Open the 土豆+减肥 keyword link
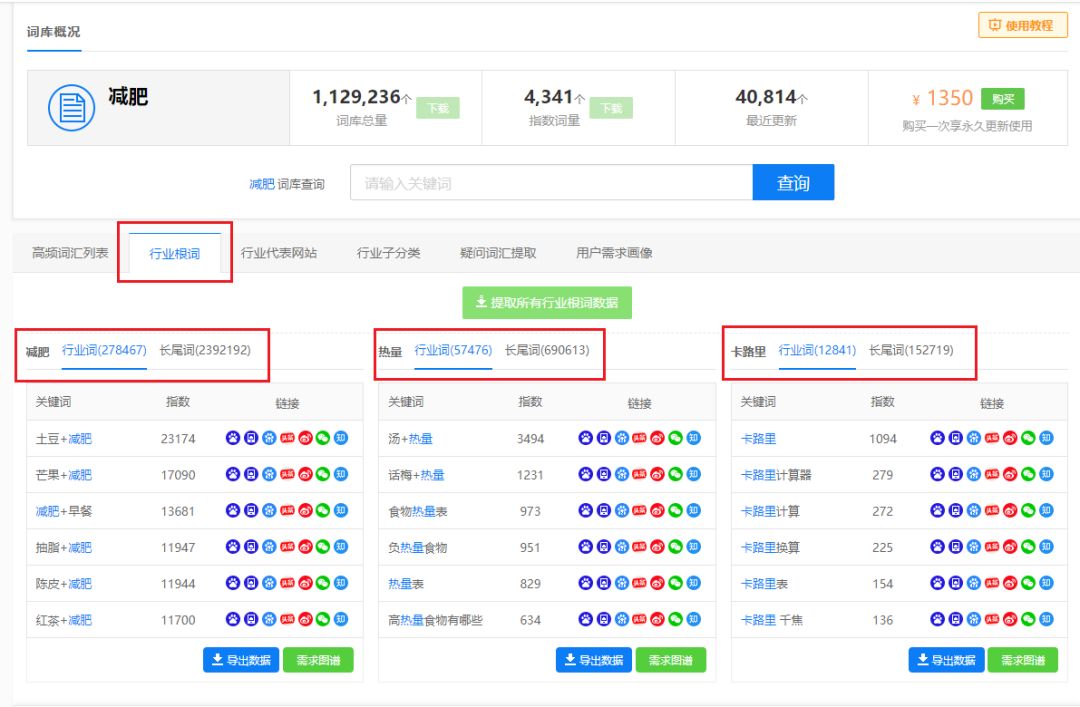The width and height of the screenshot is (1080, 707). click(x=64, y=439)
